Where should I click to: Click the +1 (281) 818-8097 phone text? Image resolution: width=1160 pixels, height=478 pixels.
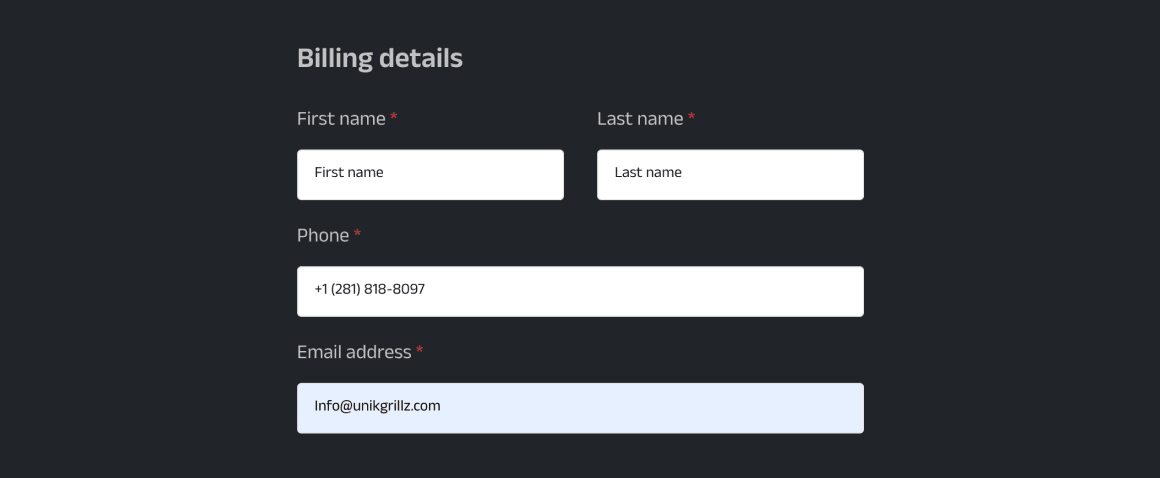(x=370, y=289)
